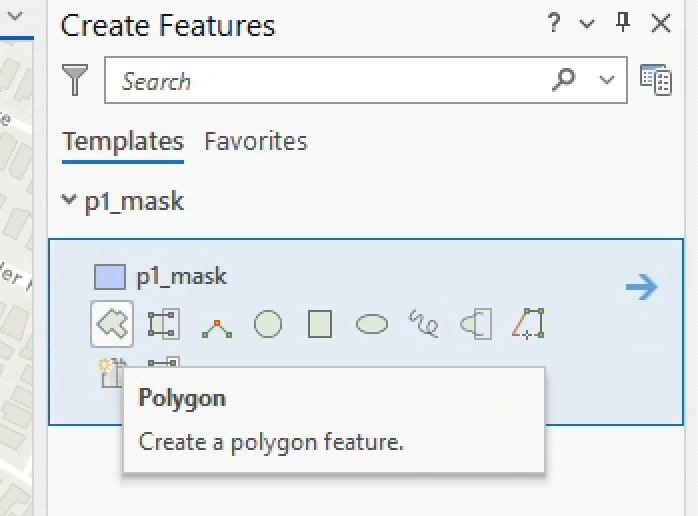Pick the Rectangle construction tool

[x=320, y=324]
